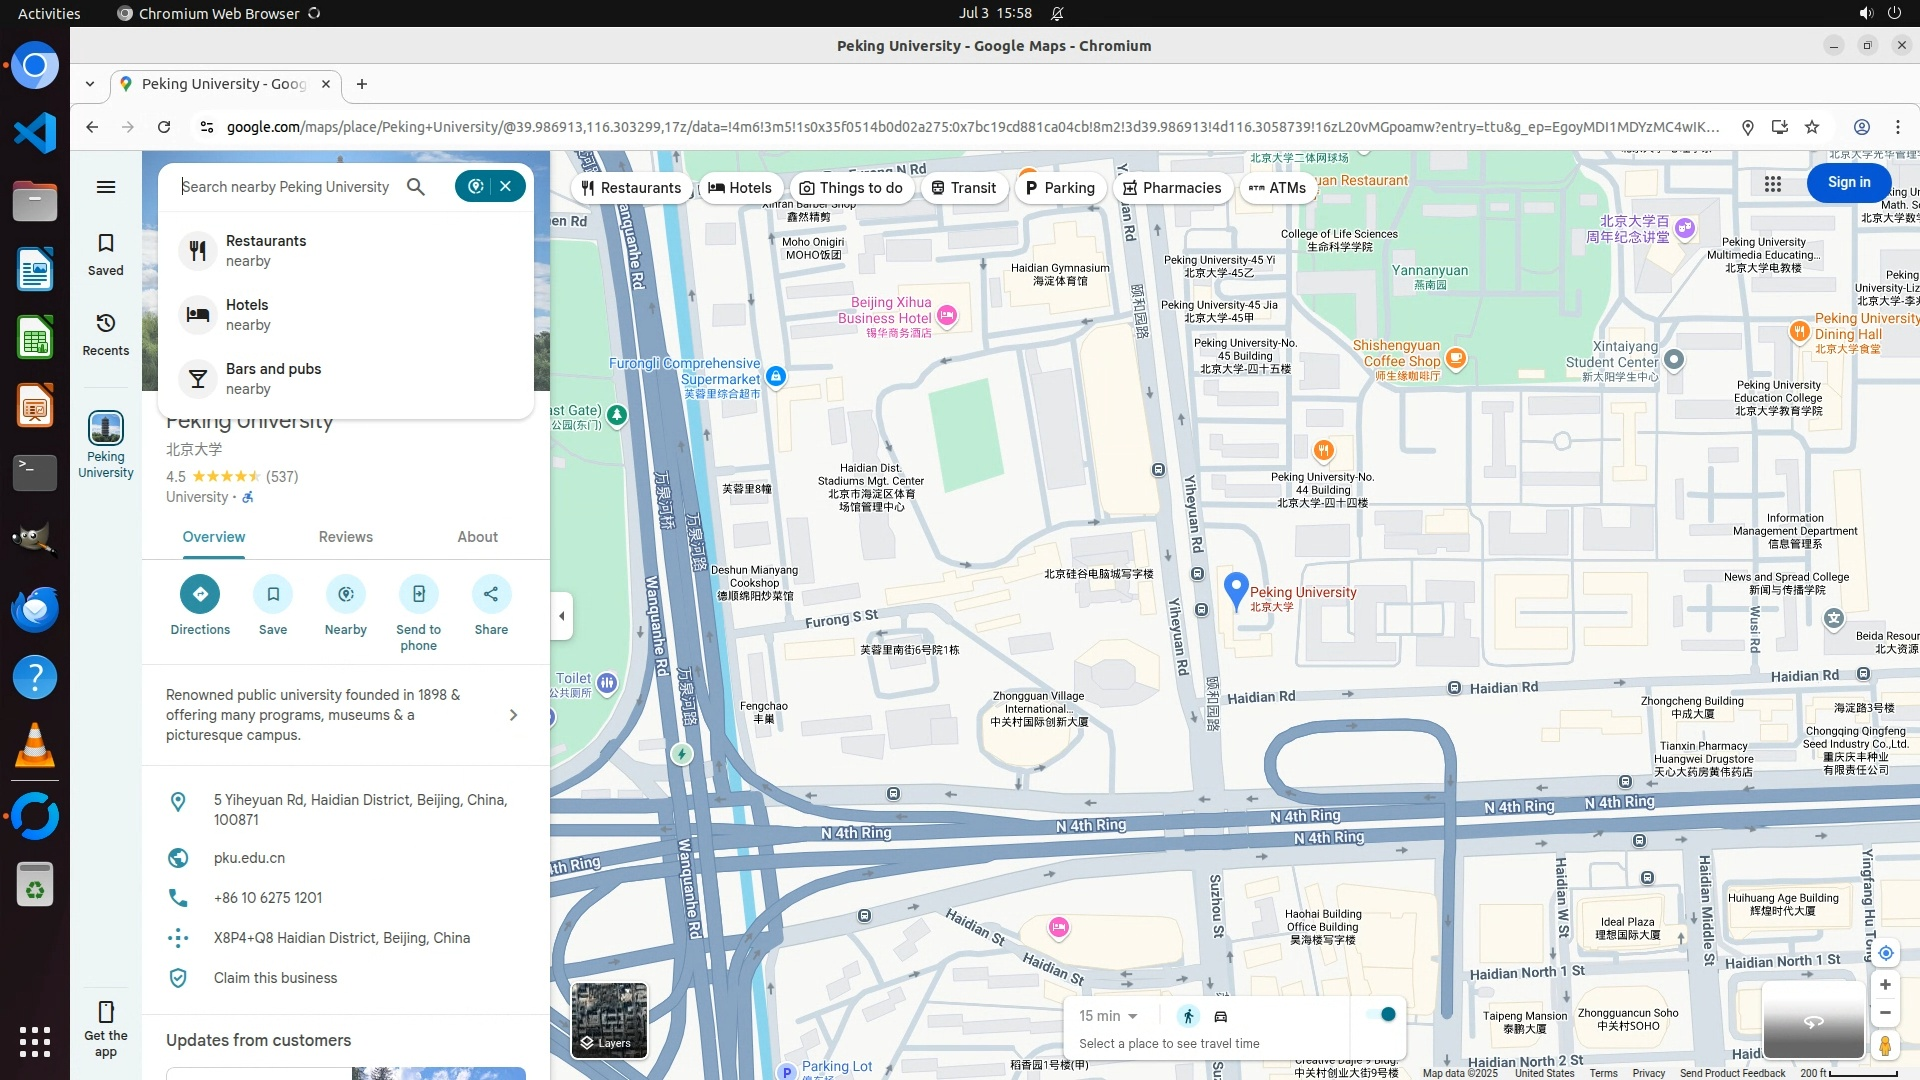Click the Send to phone icon
The width and height of the screenshot is (1920, 1080).
point(418,594)
